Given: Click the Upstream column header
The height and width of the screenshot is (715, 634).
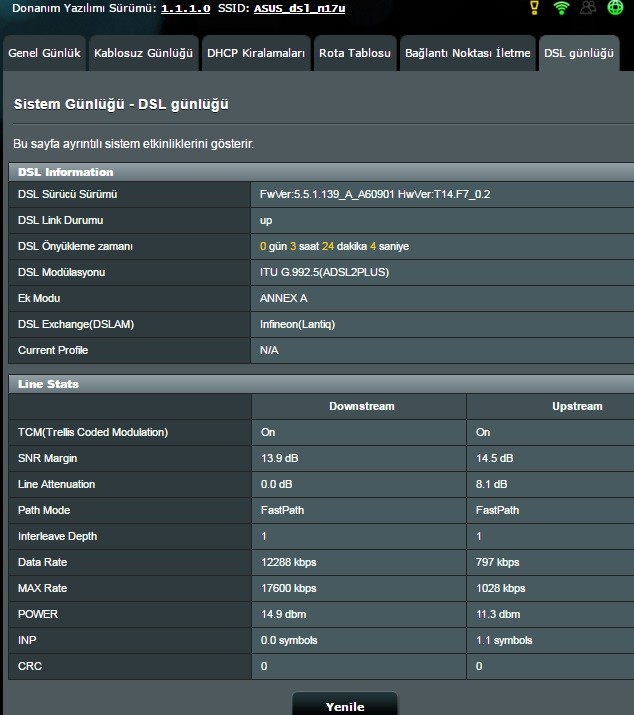Looking at the screenshot, I should point(577,406).
